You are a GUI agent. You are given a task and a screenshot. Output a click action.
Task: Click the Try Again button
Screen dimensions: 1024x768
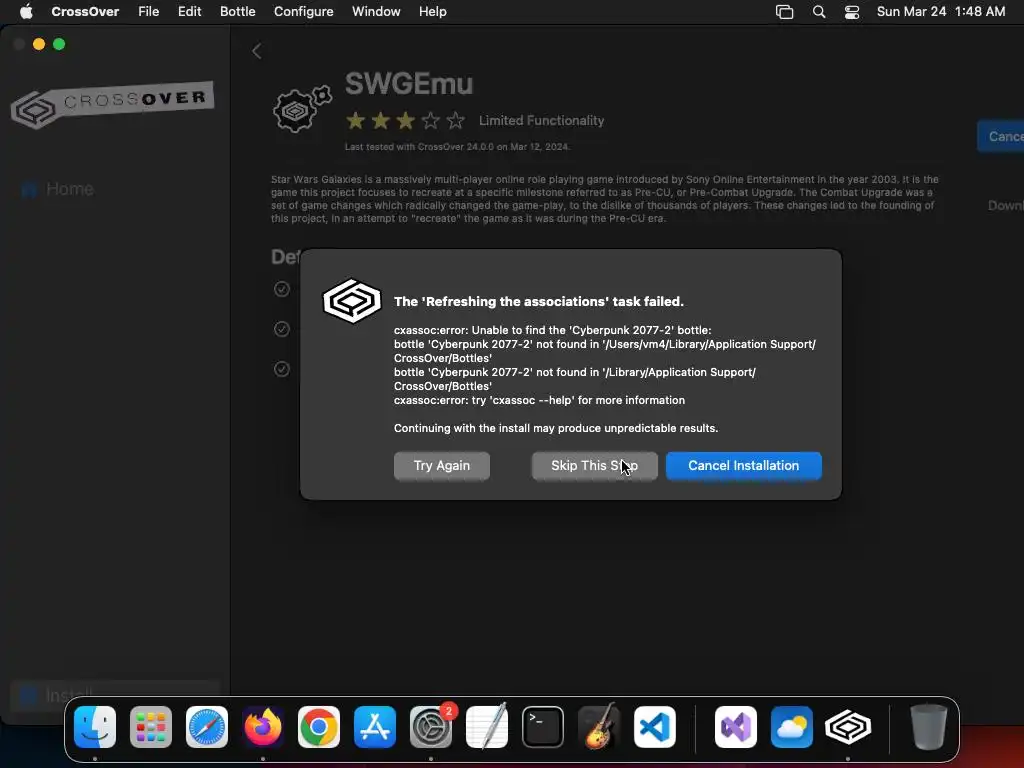[x=441, y=466]
